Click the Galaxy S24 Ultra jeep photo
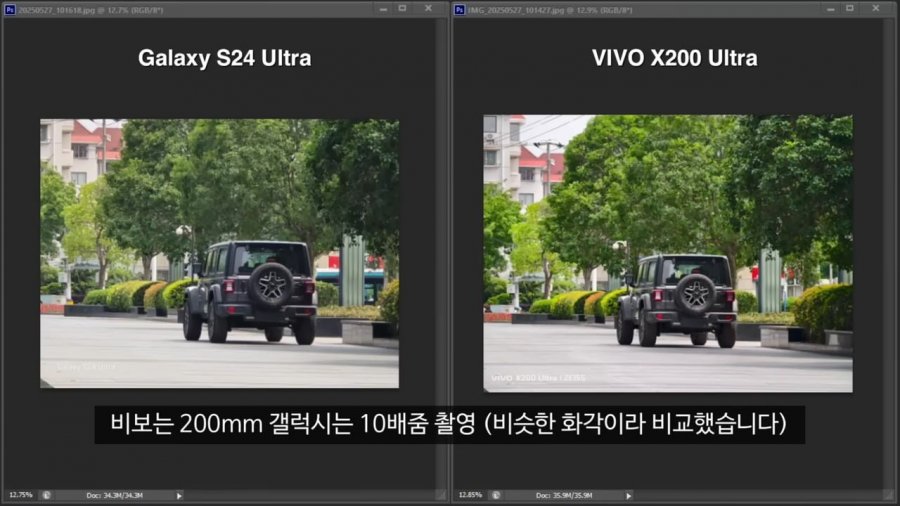900x506 pixels. pyautogui.click(x=219, y=253)
